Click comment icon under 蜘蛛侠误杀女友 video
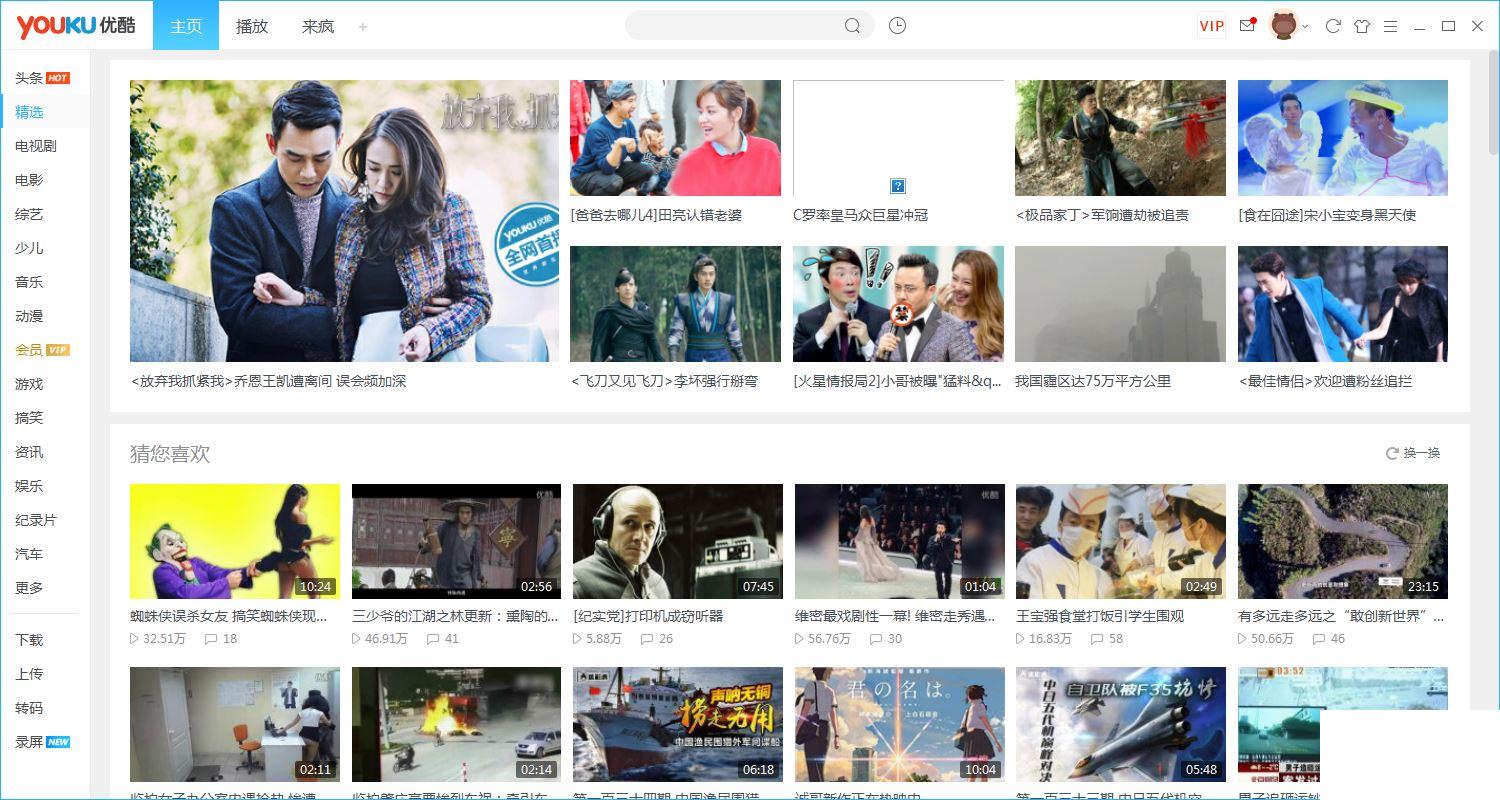Screen dimensions: 1500x800 (211, 638)
